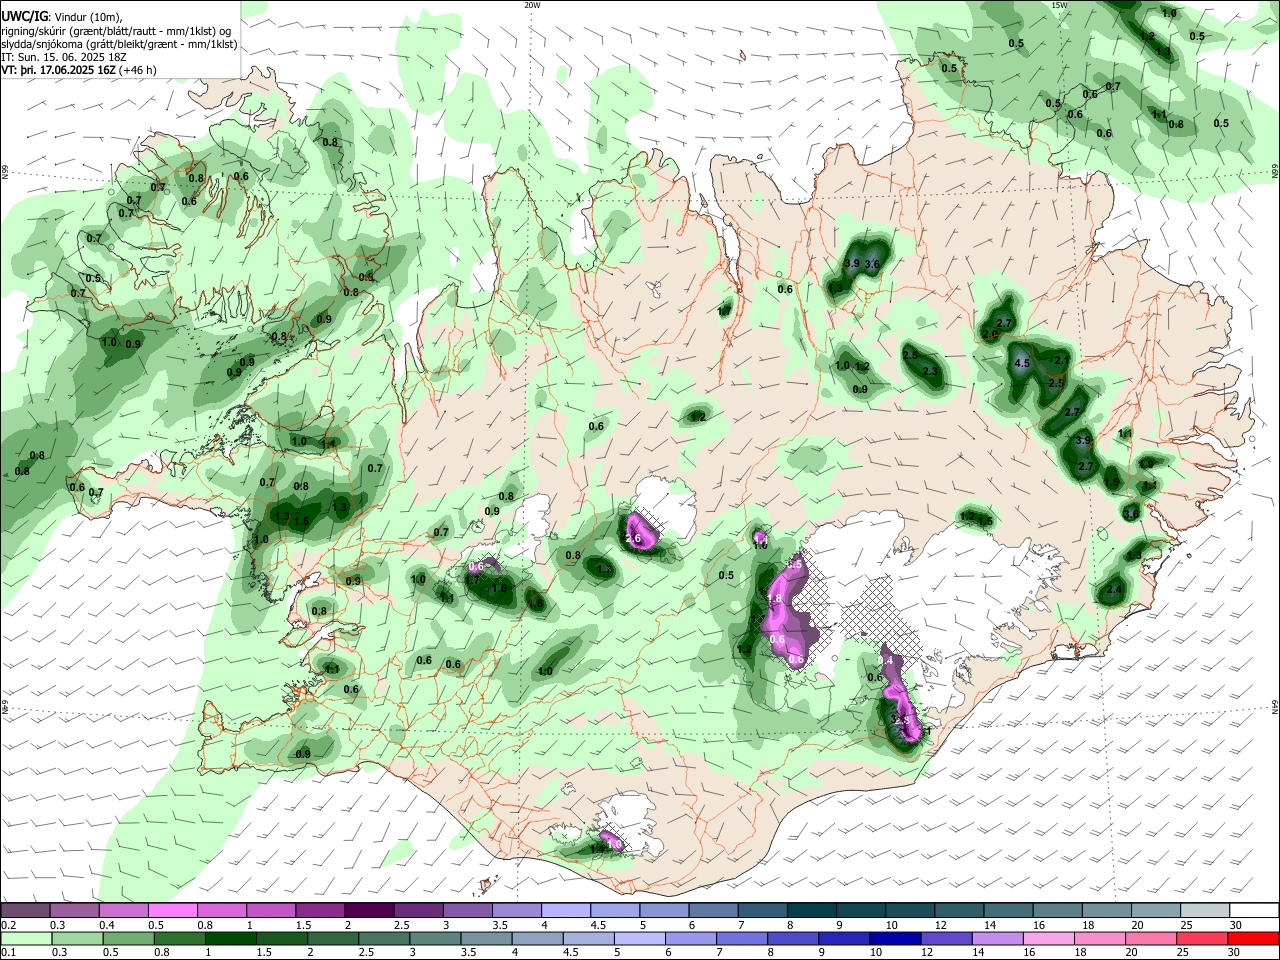Screen dimensions: 1280x960
Task: Click the 2.4 precipitation value on the map
Action: pyautogui.click(x=1114, y=590)
